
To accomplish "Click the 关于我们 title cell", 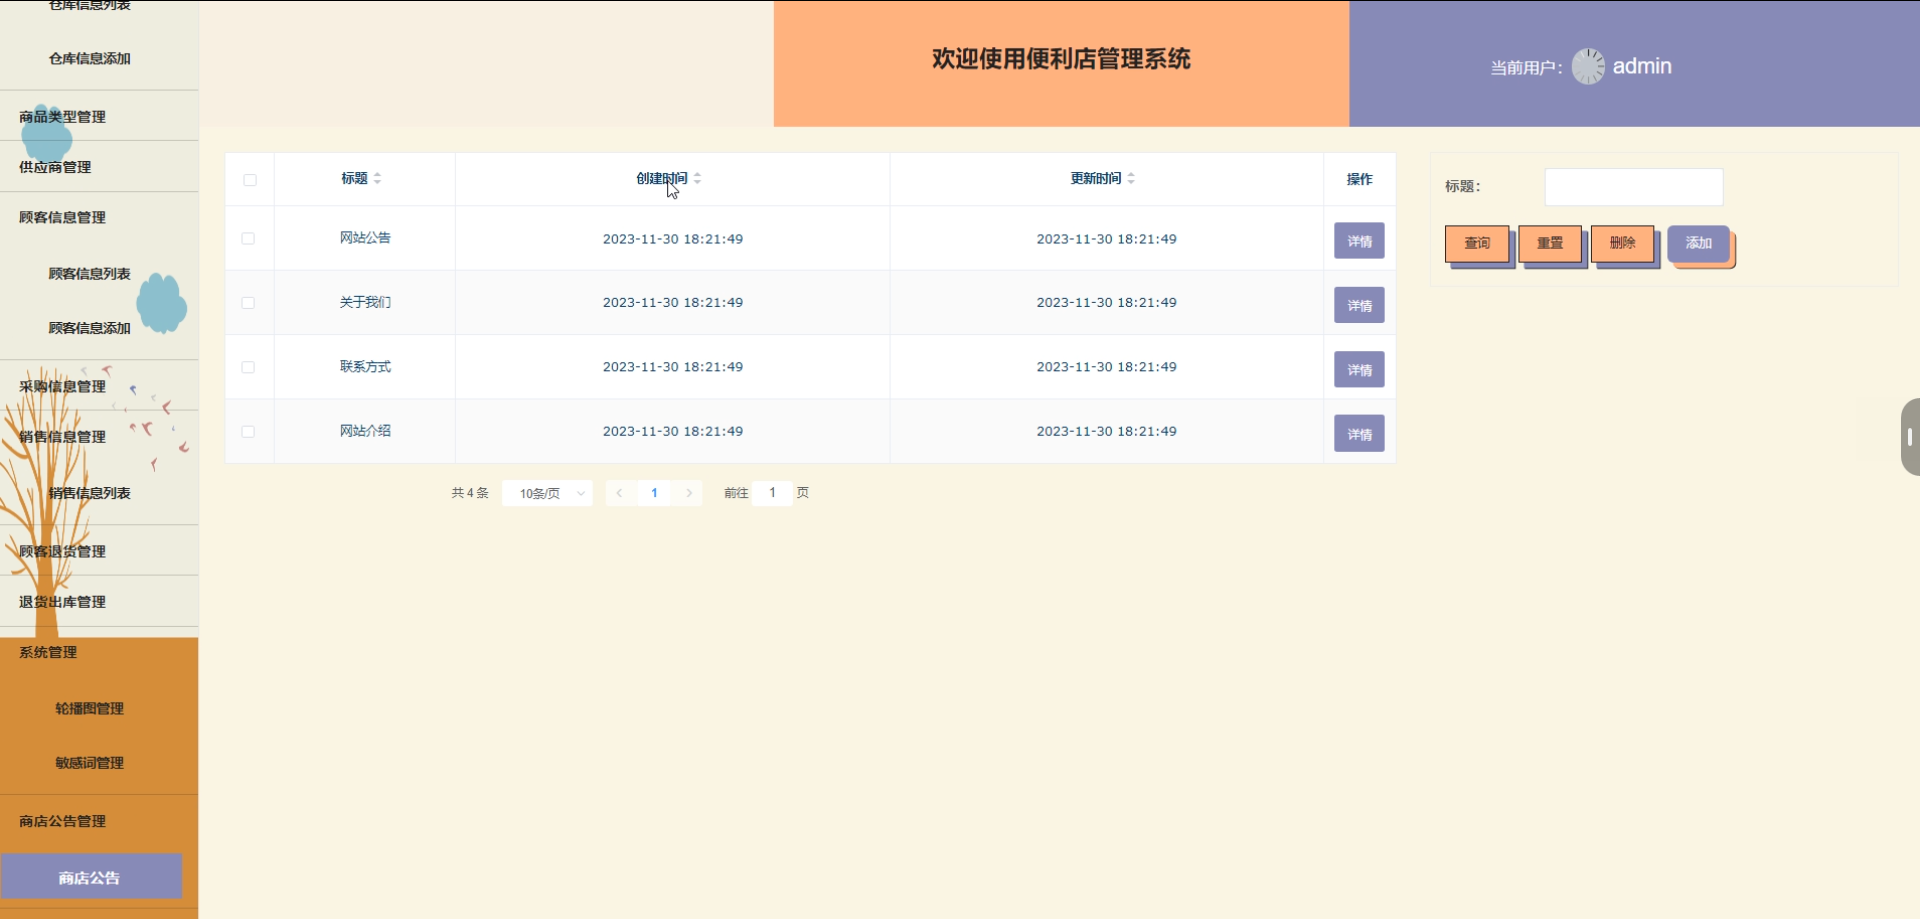I will point(365,302).
